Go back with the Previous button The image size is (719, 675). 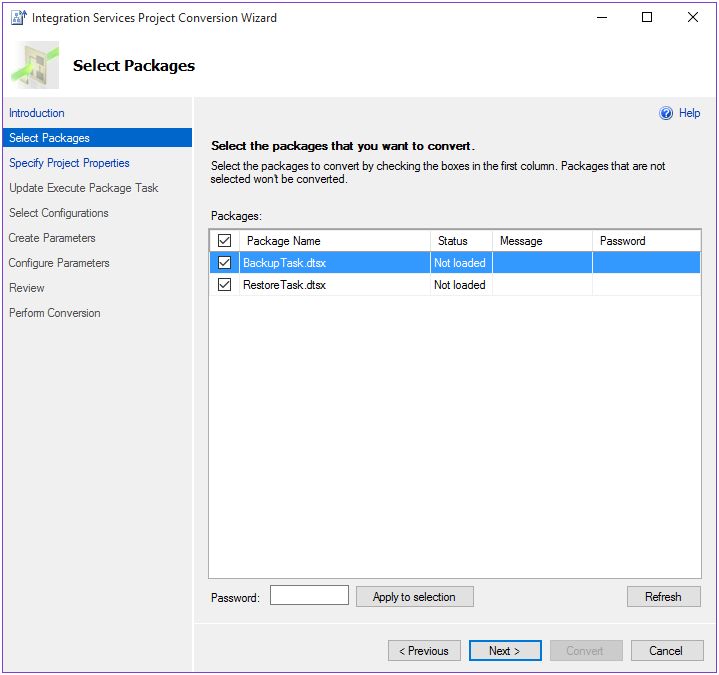(x=424, y=651)
